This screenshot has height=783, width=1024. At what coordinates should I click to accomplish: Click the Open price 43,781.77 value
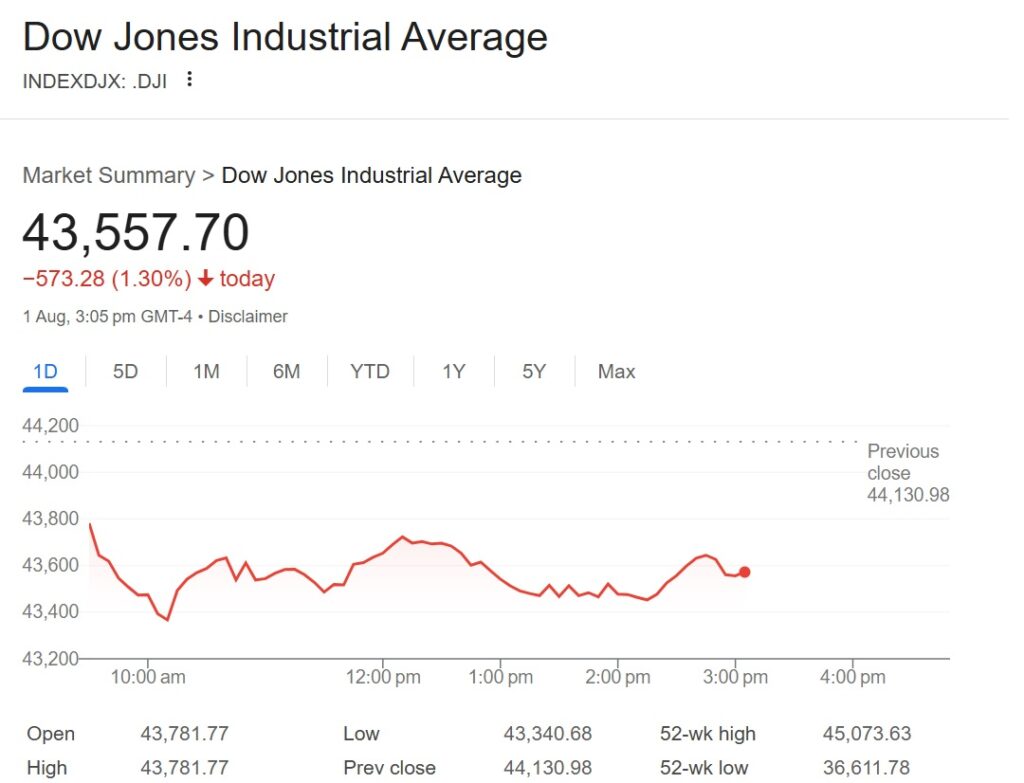[x=184, y=733]
